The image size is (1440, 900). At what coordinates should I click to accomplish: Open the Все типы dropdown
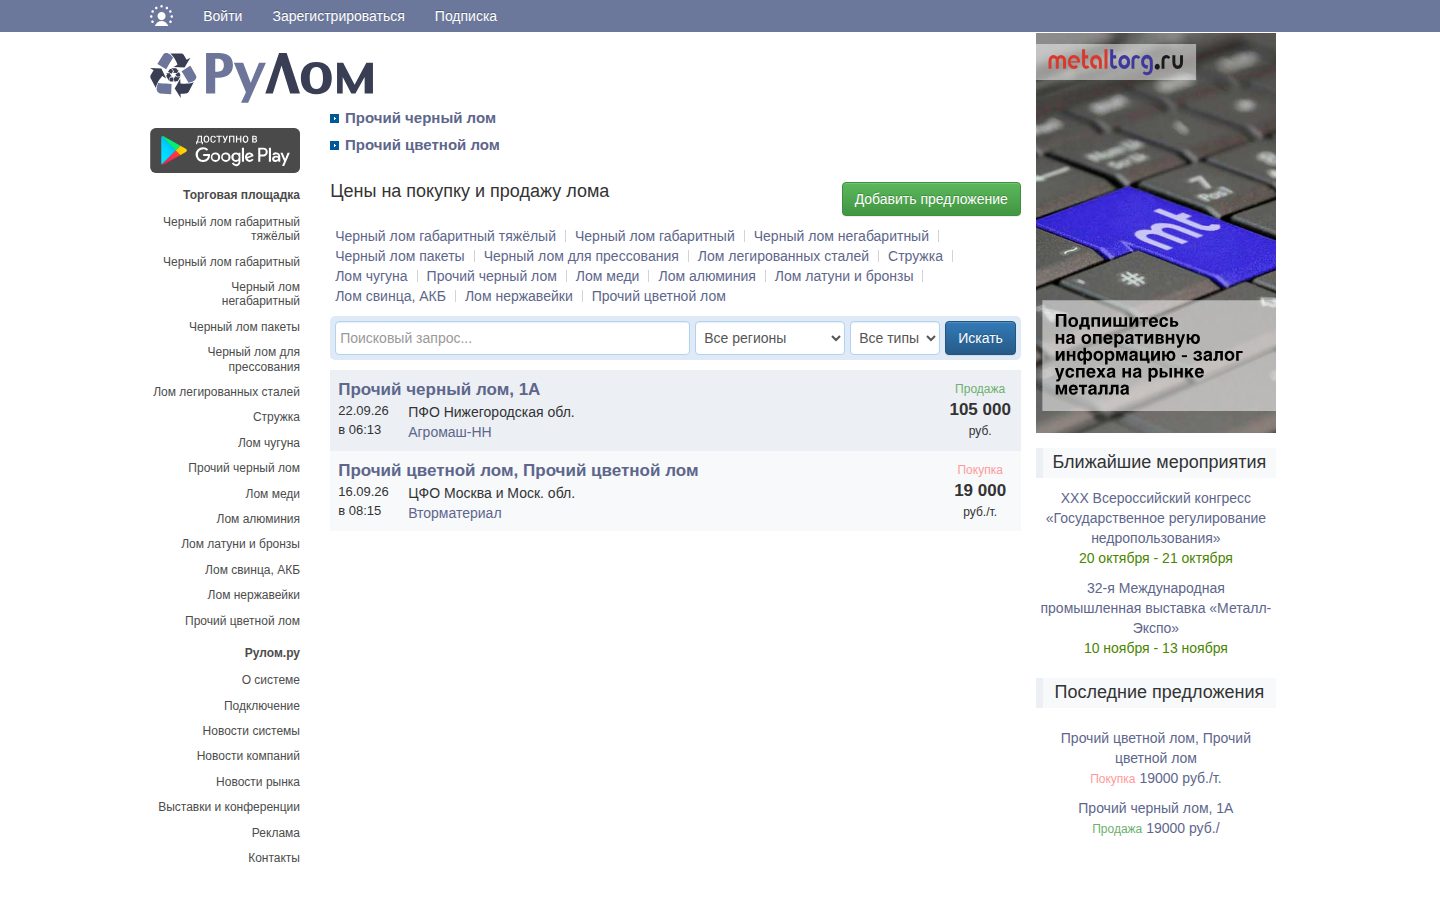click(895, 338)
